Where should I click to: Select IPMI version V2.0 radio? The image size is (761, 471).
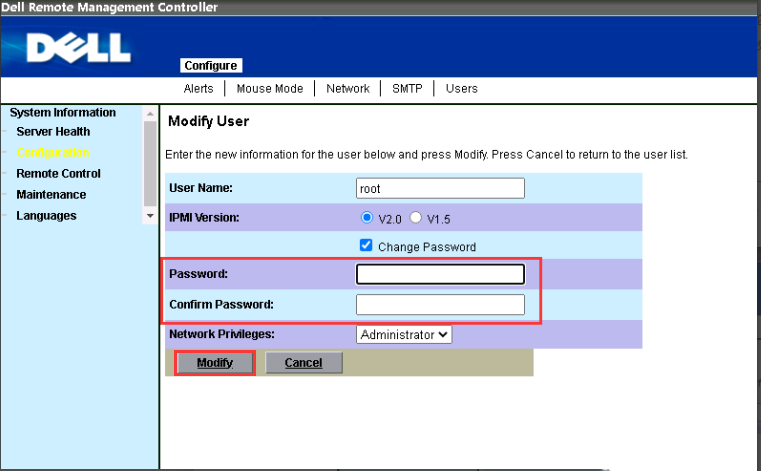click(x=367, y=217)
